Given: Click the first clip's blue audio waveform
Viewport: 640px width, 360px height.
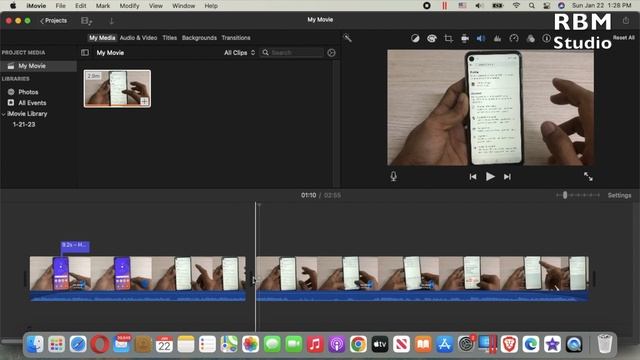Looking at the screenshot, I should pyautogui.click(x=138, y=296).
